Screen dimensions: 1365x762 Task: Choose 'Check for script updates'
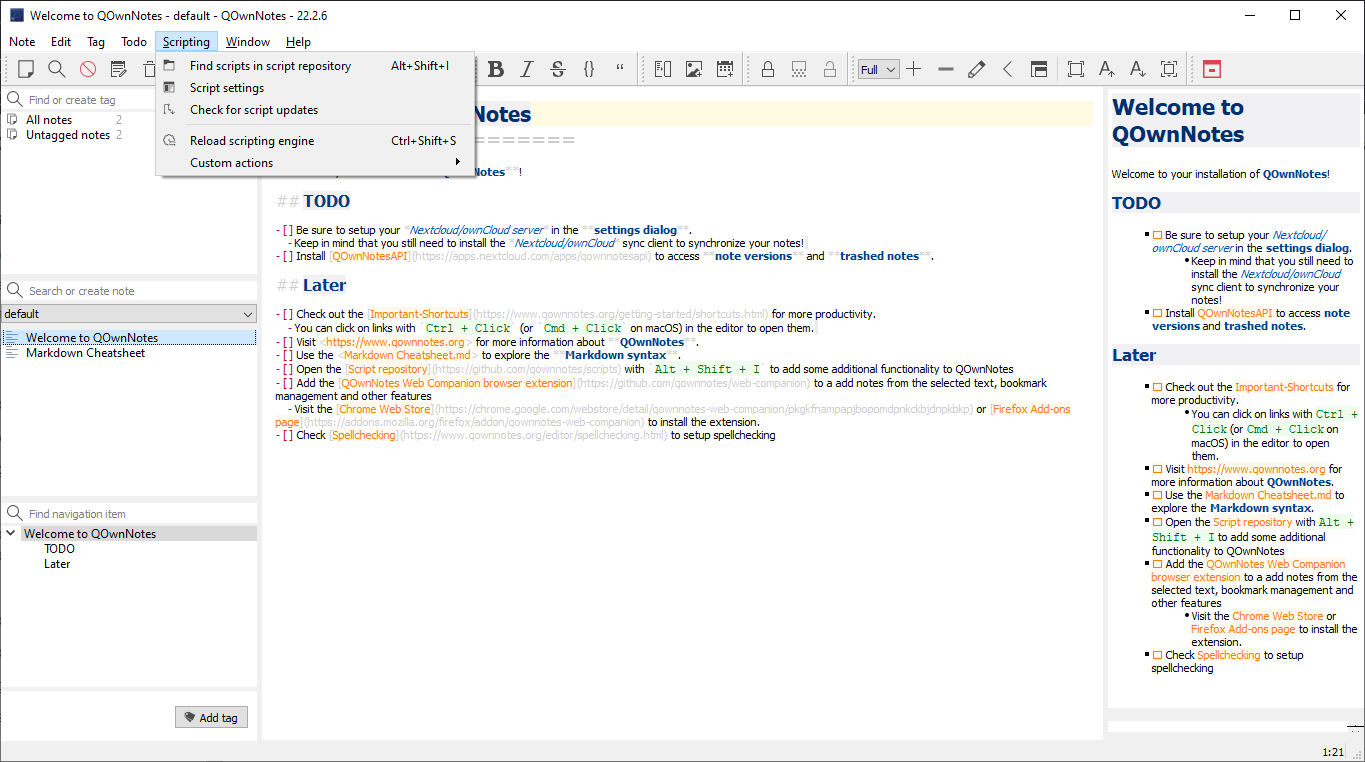(x=315, y=110)
